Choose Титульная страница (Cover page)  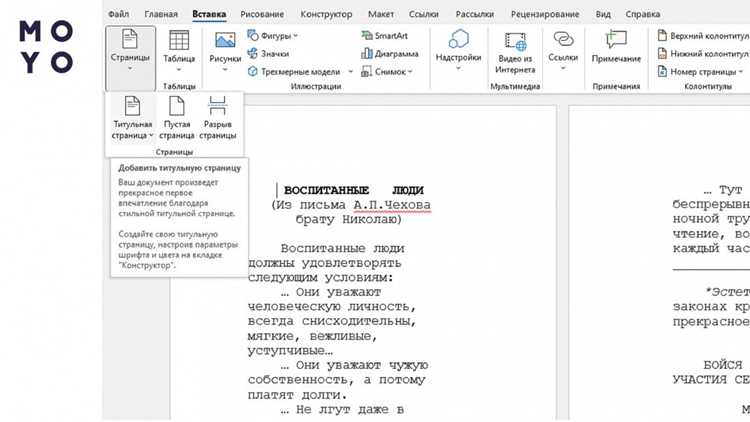(x=132, y=118)
